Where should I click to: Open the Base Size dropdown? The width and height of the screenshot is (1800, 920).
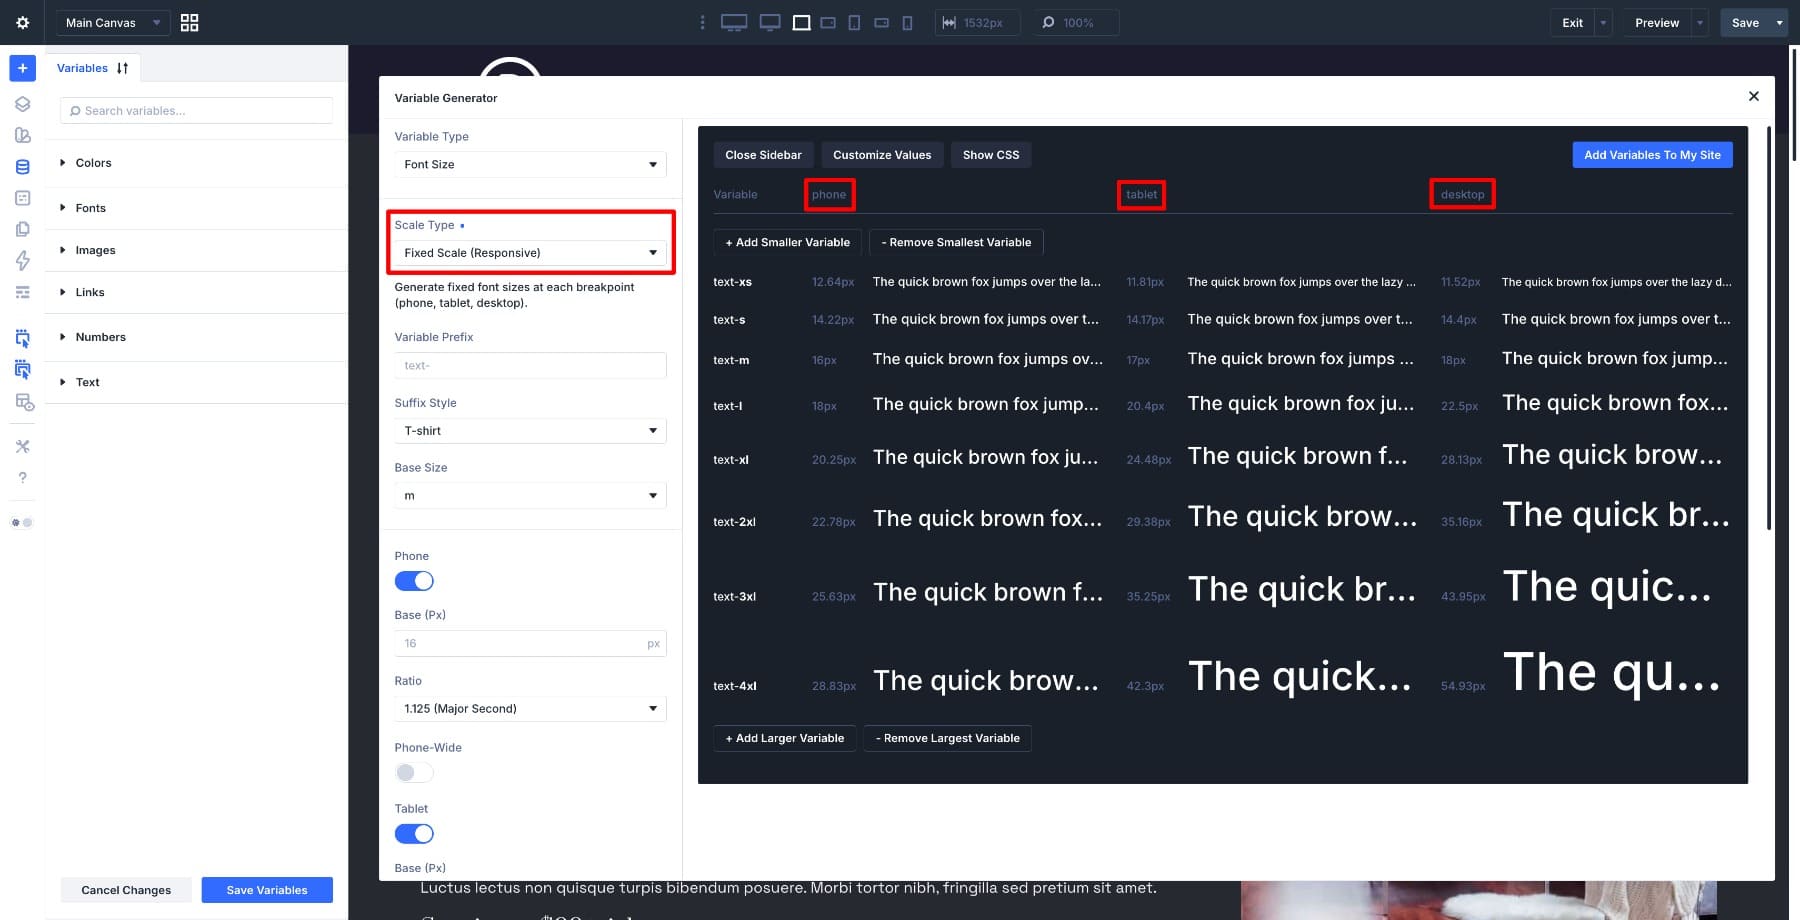coord(530,496)
